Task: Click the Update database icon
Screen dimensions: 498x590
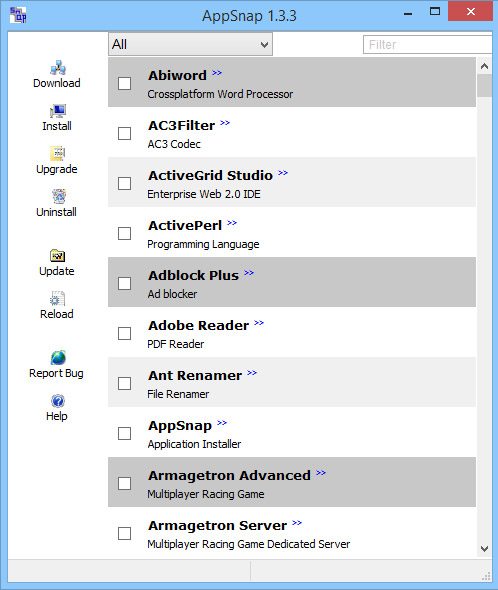Action: [x=58, y=256]
